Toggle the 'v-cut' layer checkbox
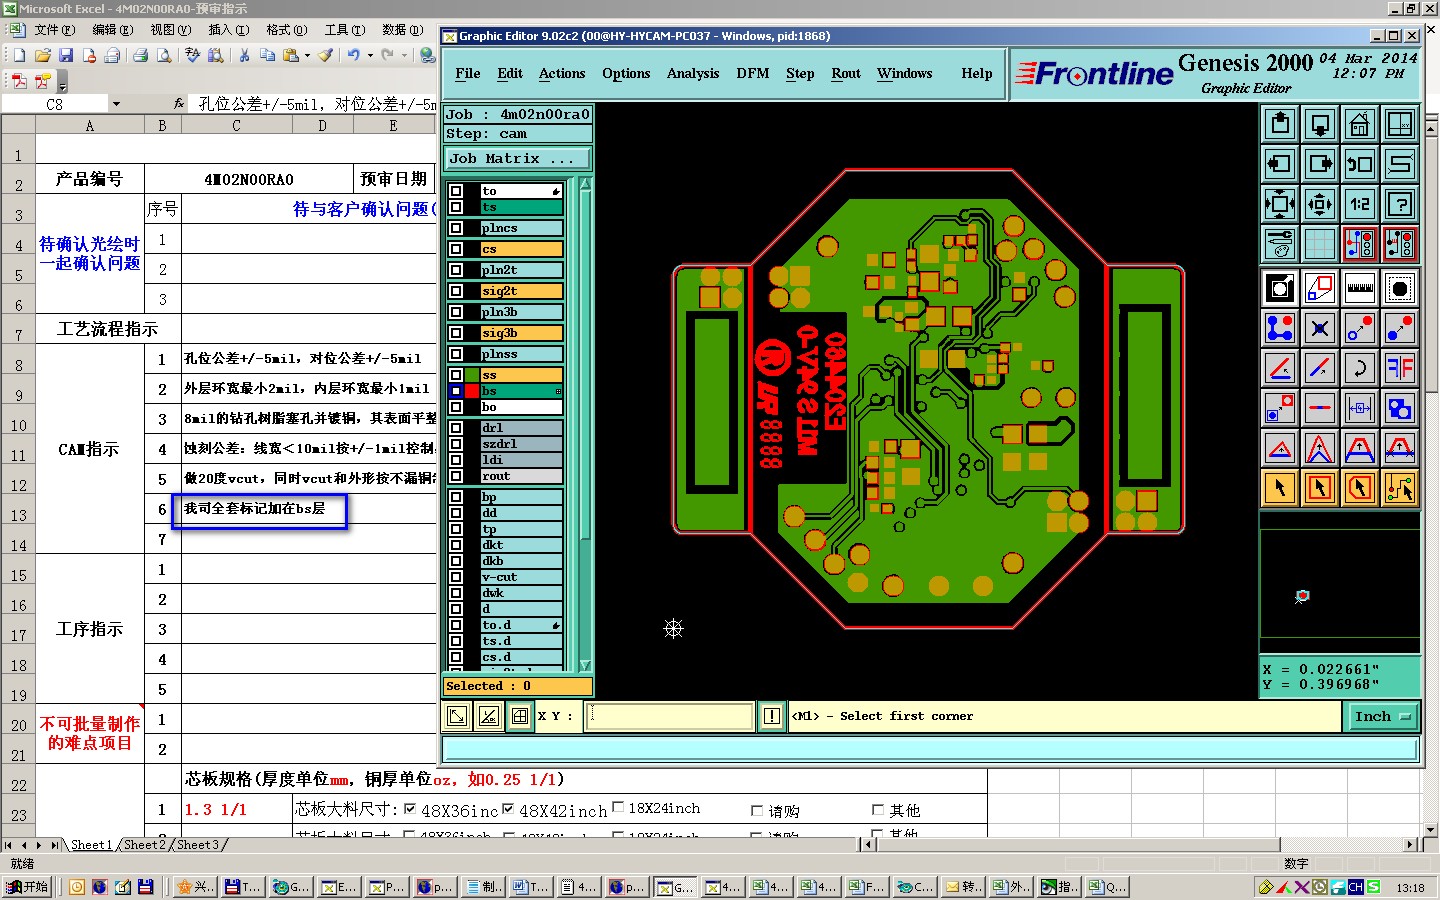 pos(456,577)
